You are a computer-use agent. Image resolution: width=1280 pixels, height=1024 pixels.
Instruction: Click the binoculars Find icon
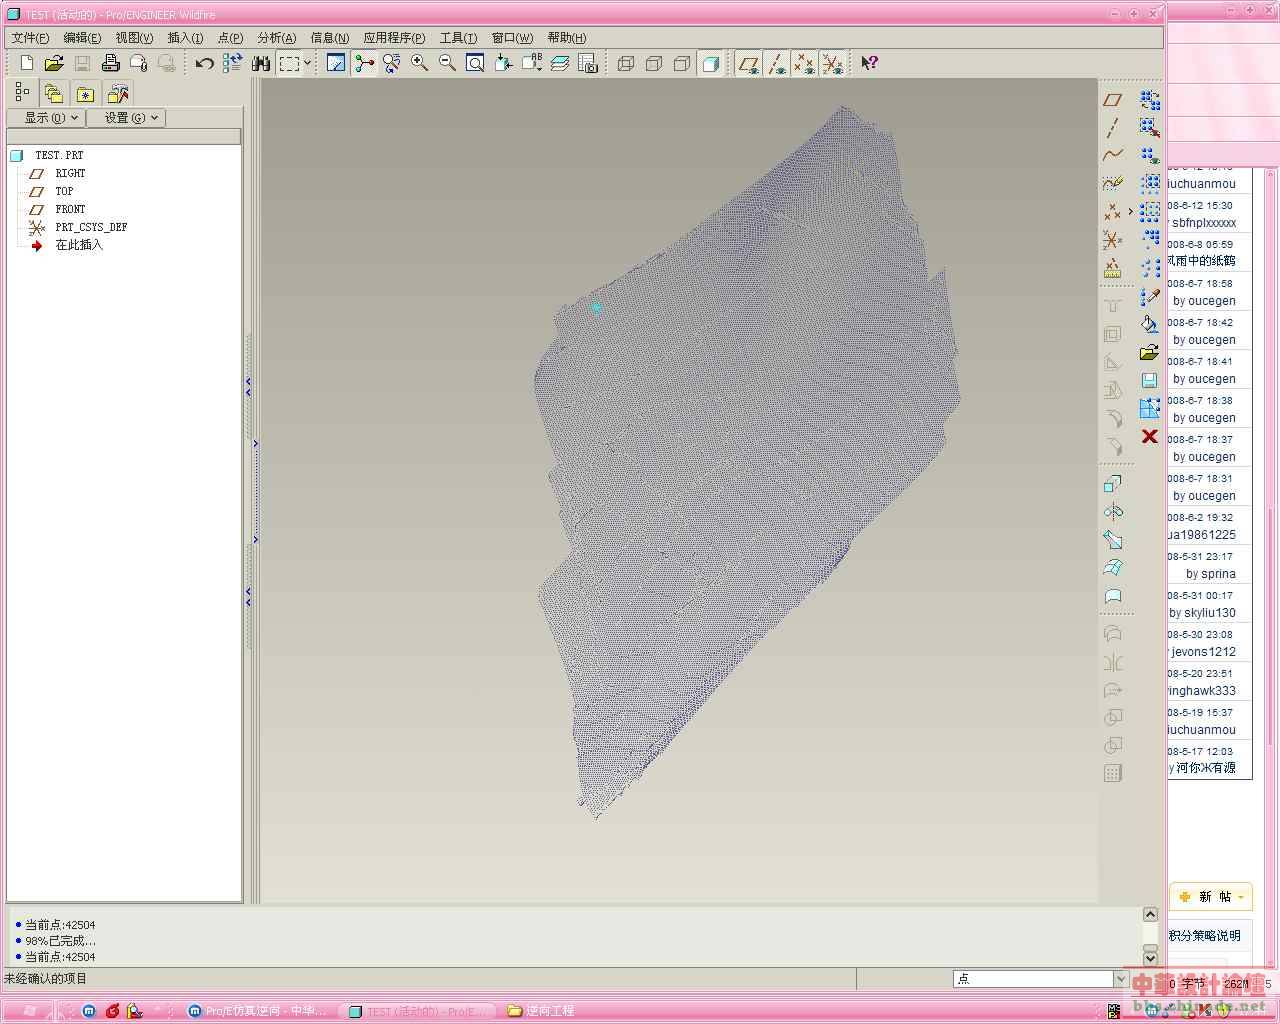coord(261,63)
